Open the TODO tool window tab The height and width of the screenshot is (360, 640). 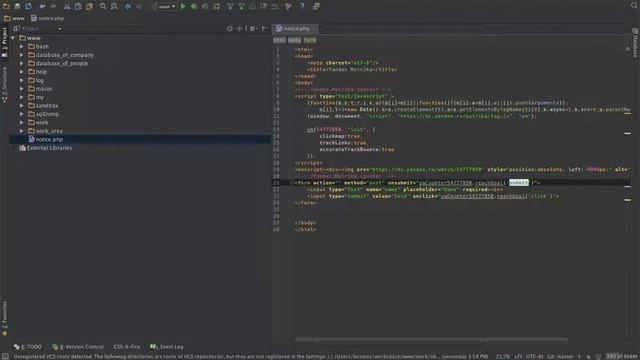point(28,347)
